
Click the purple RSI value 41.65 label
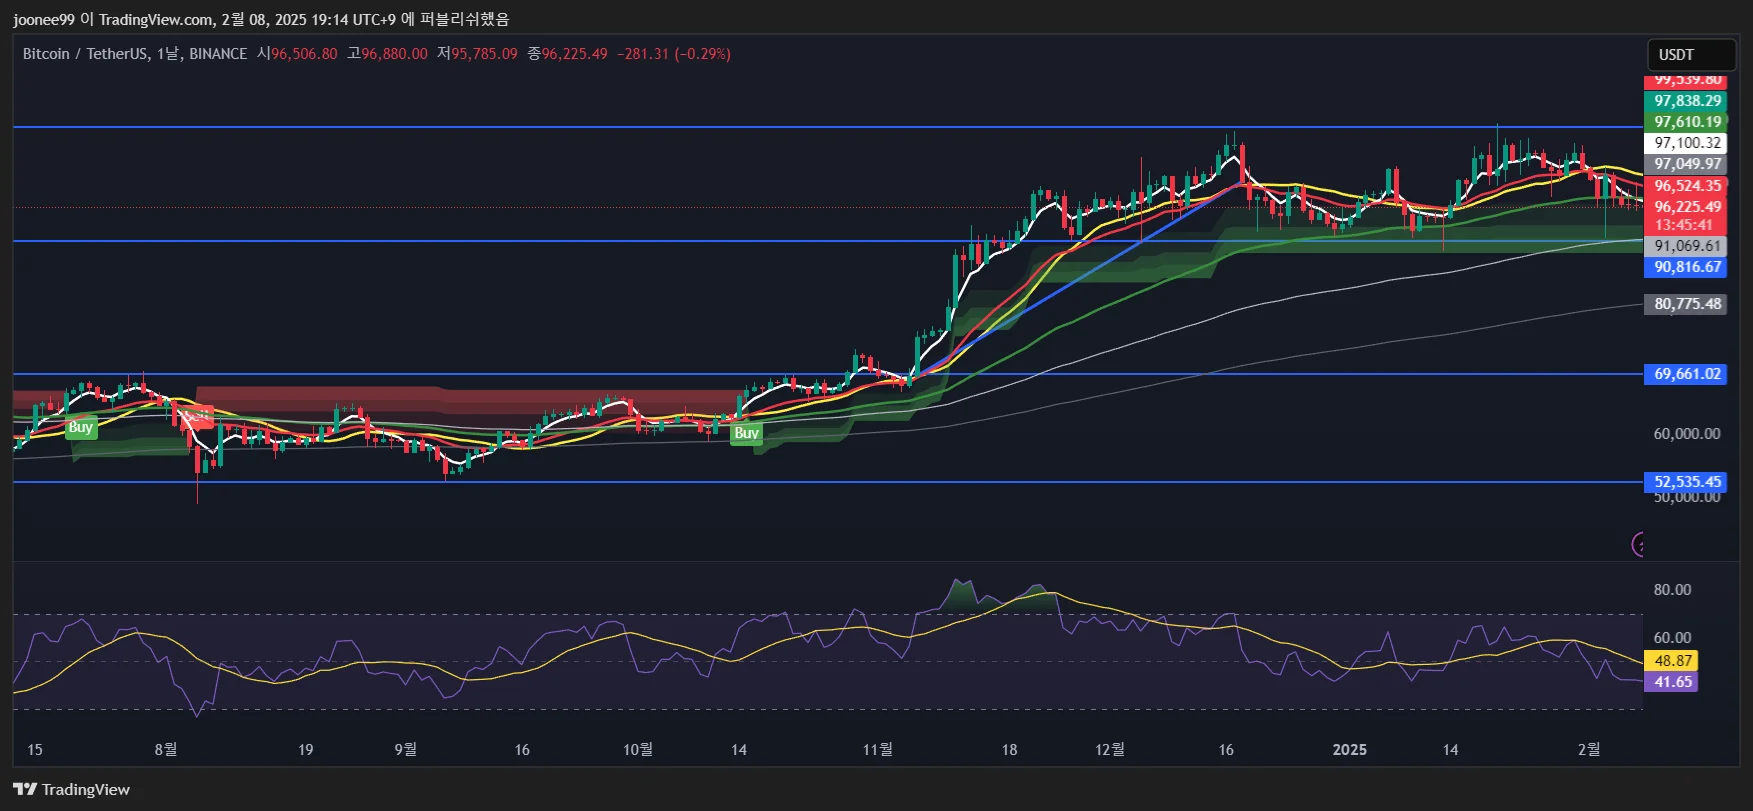coord(1673,682)
